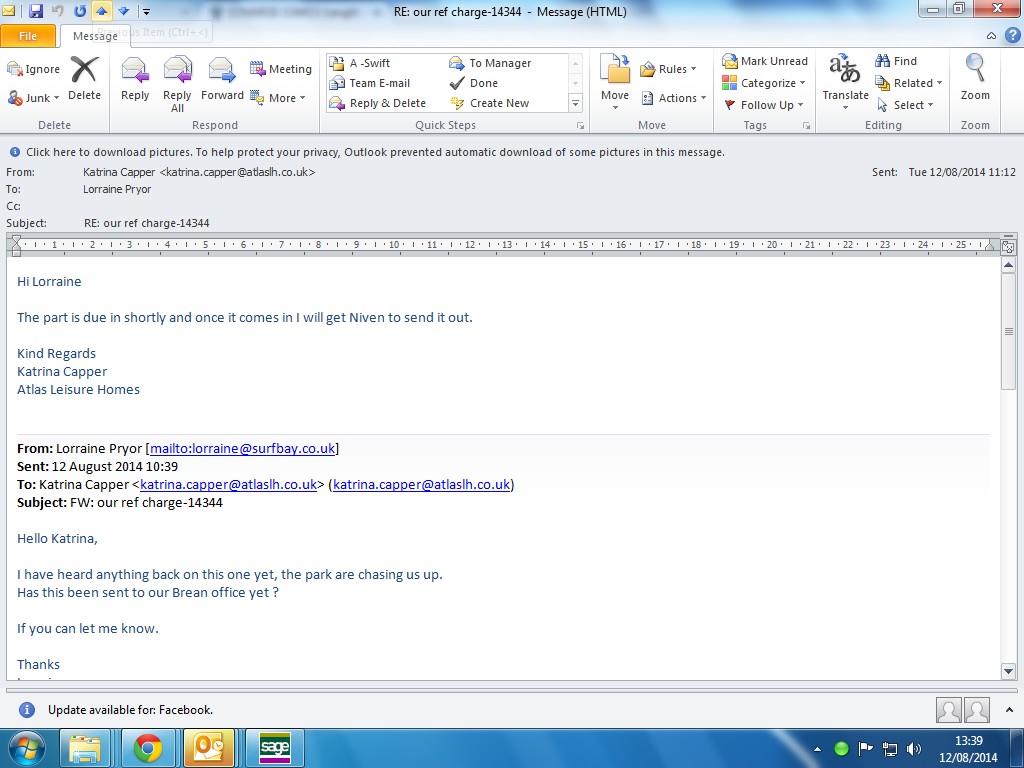The image size is (1024, 768).
Task: Delete this message with the X icon
Action: (x=84, y=78)
